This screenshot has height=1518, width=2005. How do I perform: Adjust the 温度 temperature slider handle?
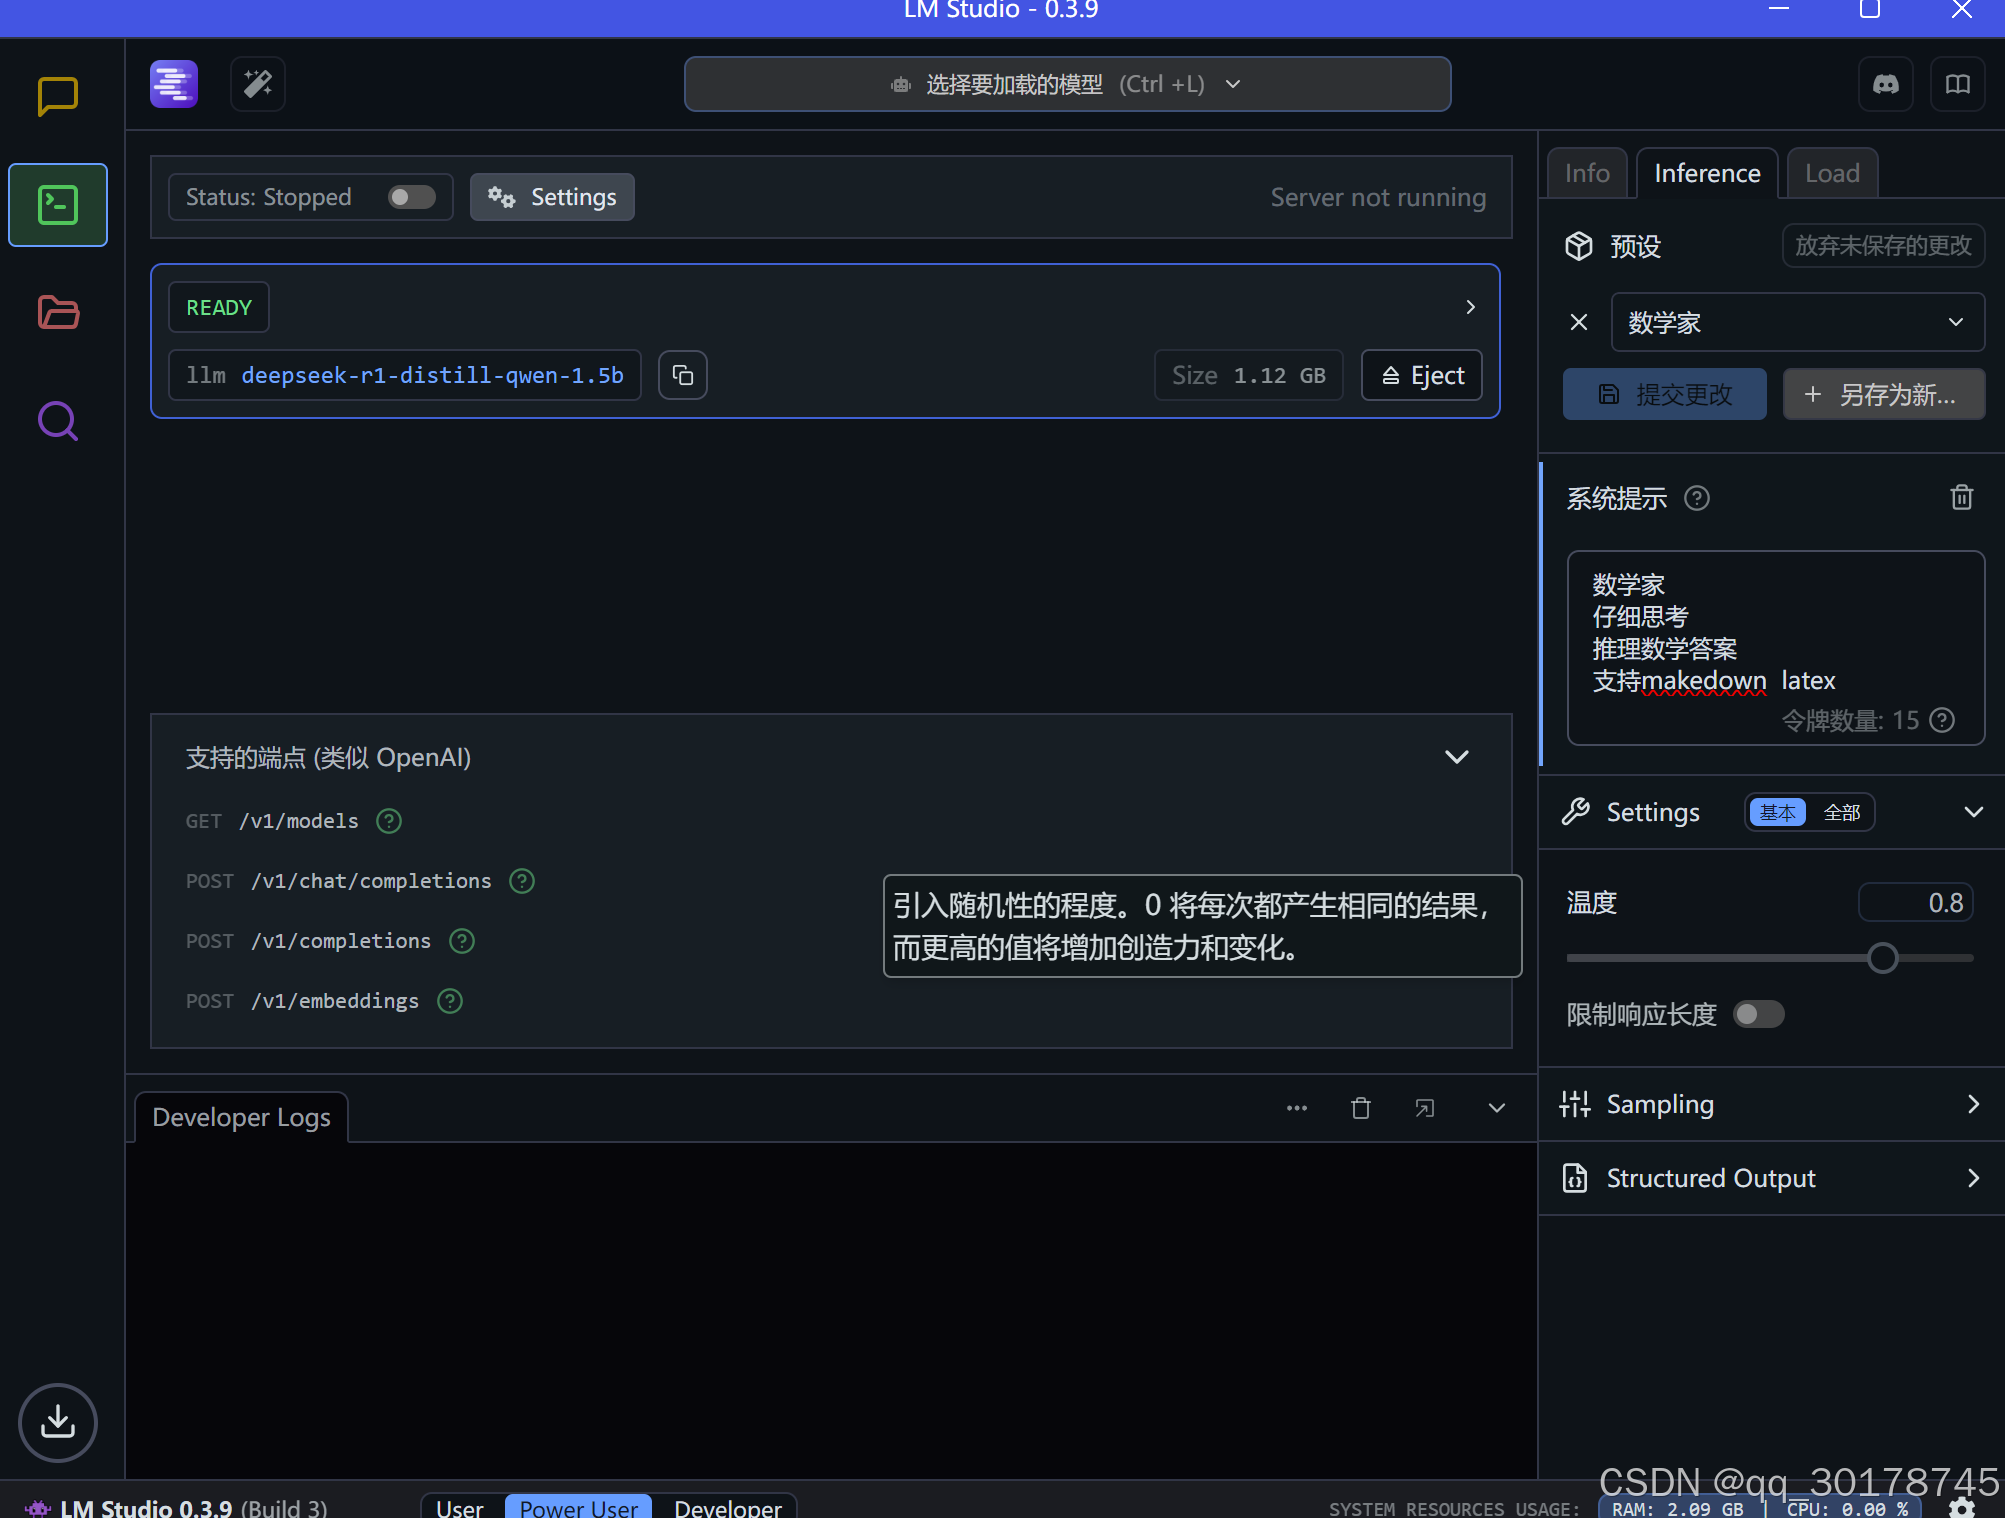1882,958
